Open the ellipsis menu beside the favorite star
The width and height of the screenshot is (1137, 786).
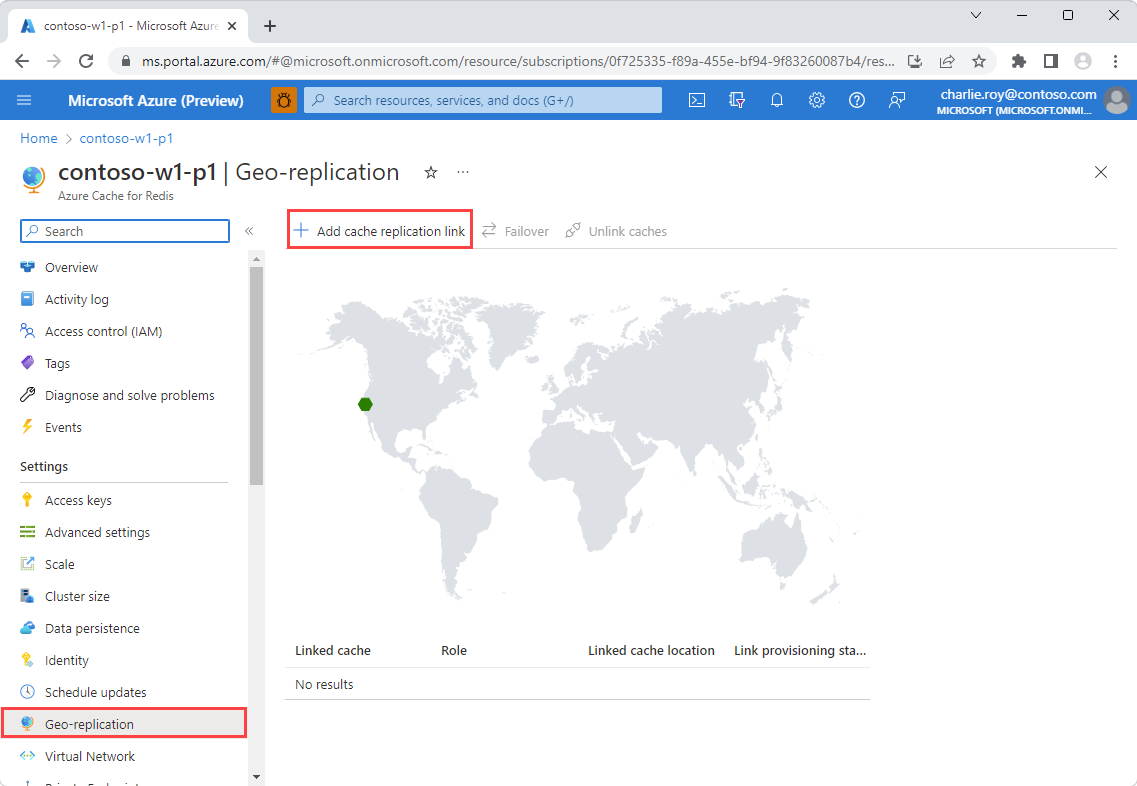click(x=462, y=172)
